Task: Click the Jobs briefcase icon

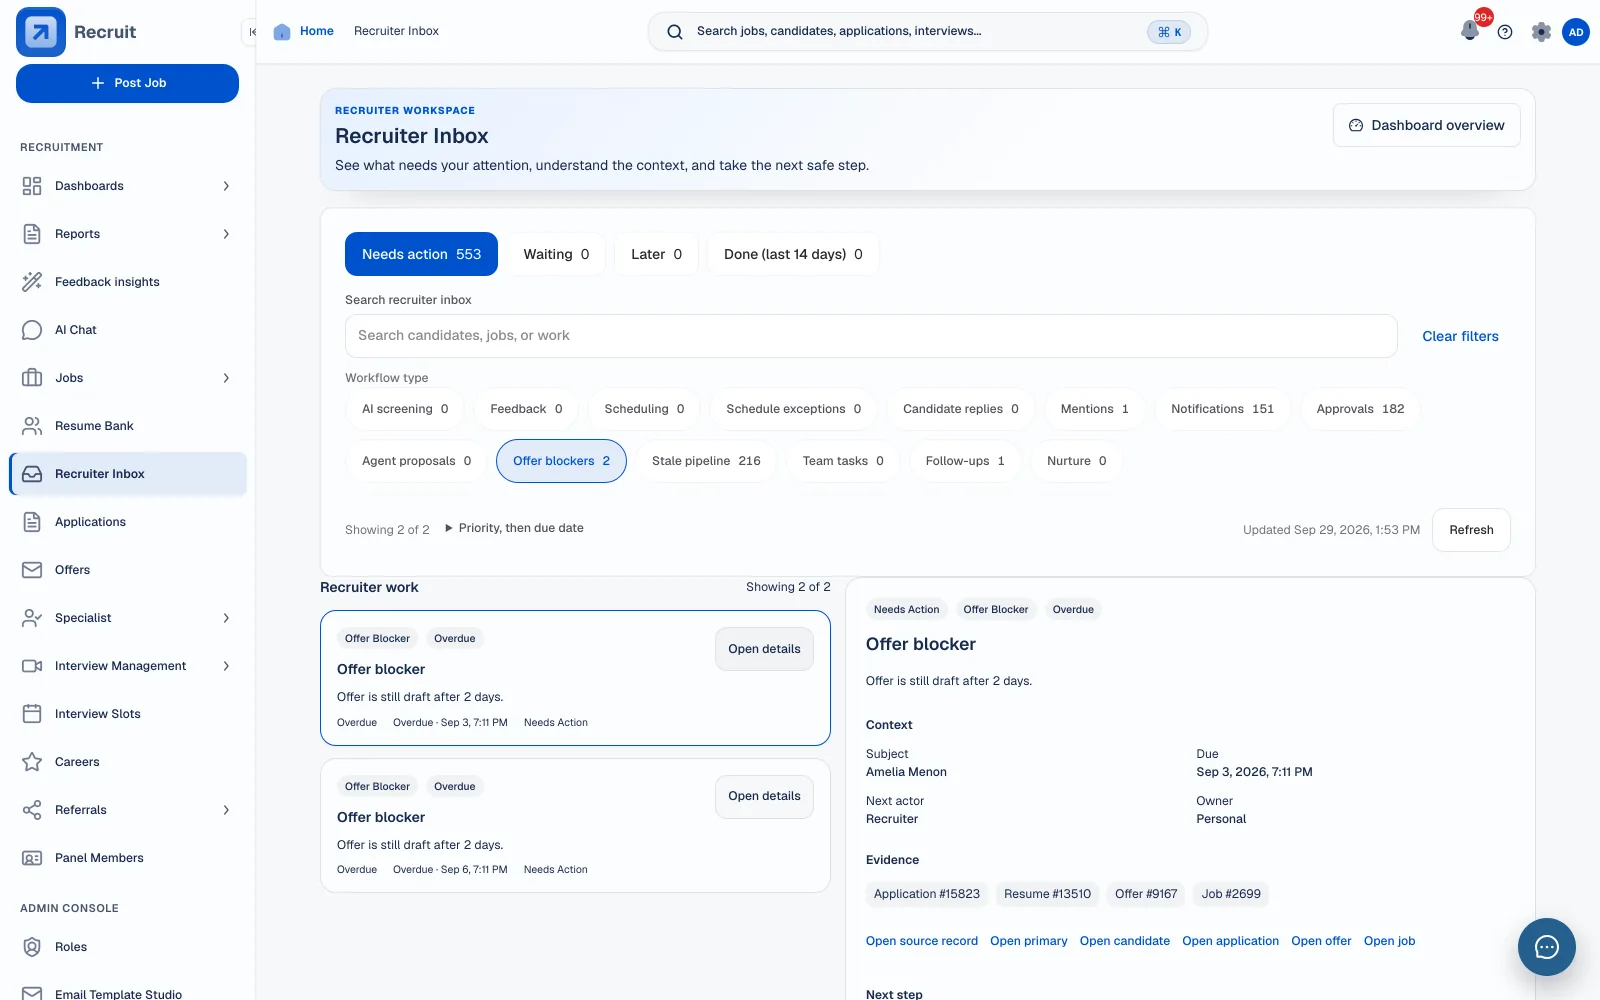Action: (x=32, y=378)
